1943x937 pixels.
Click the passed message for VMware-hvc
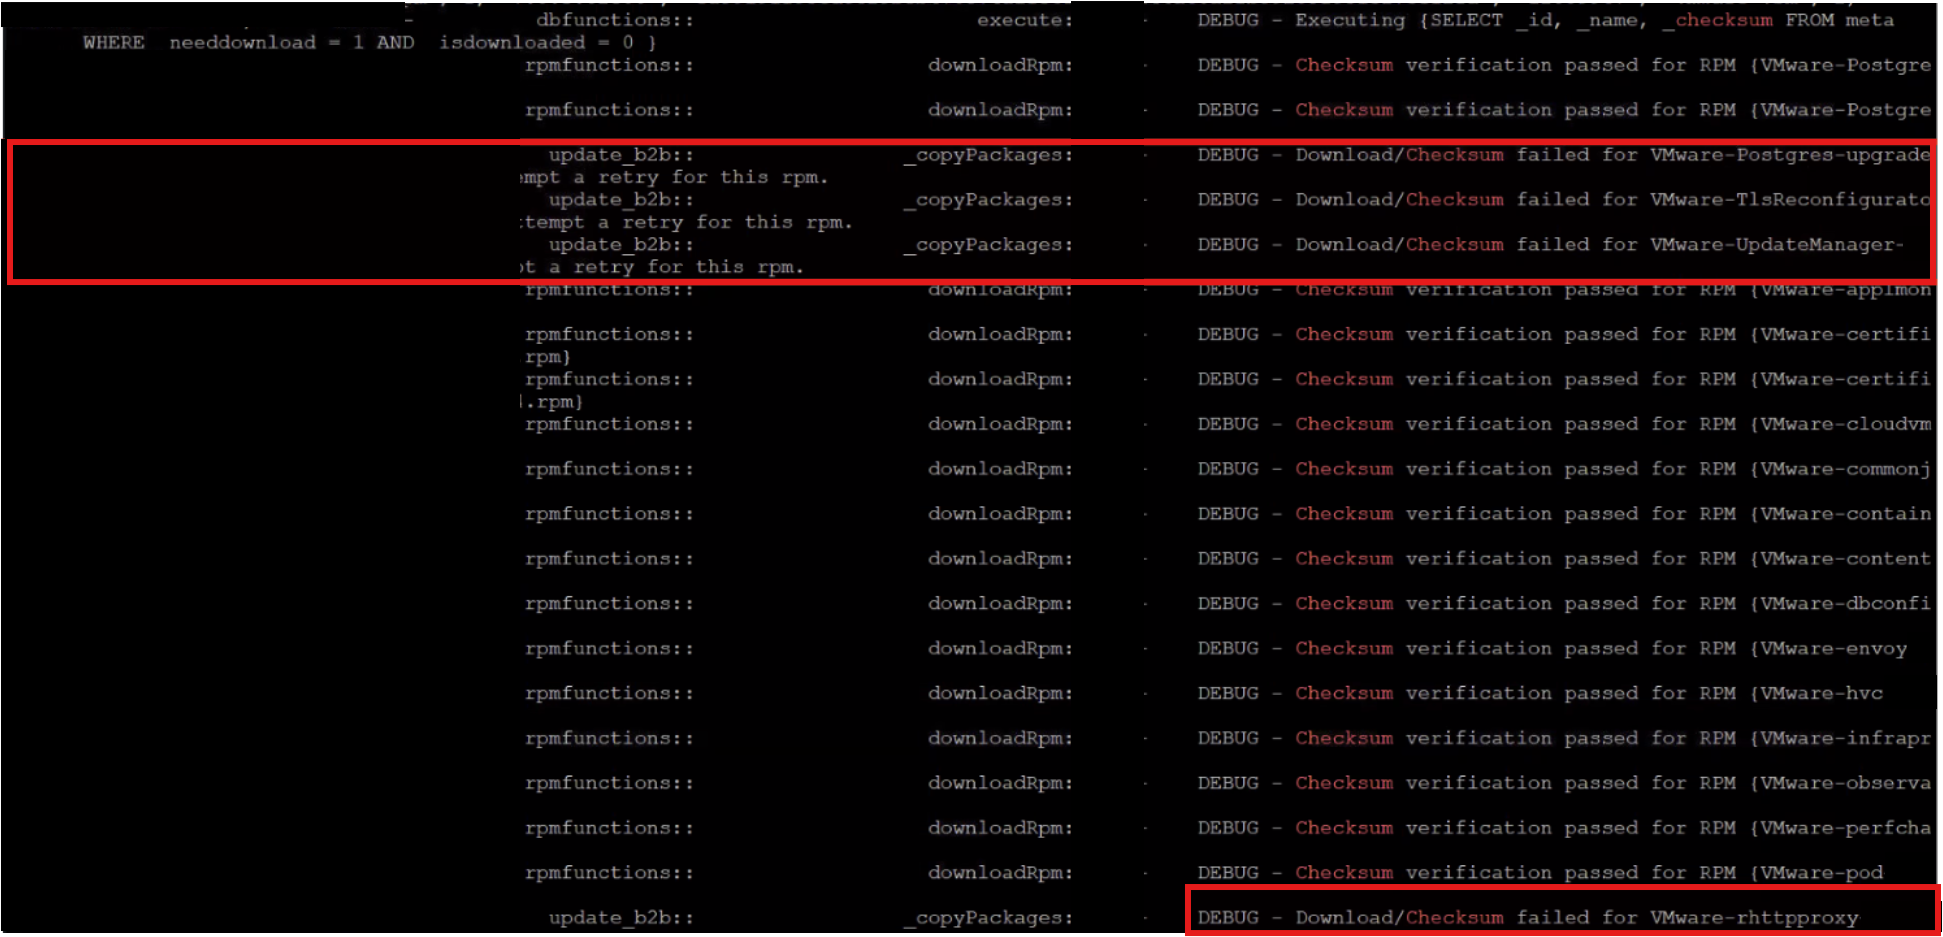[1588, 694]
